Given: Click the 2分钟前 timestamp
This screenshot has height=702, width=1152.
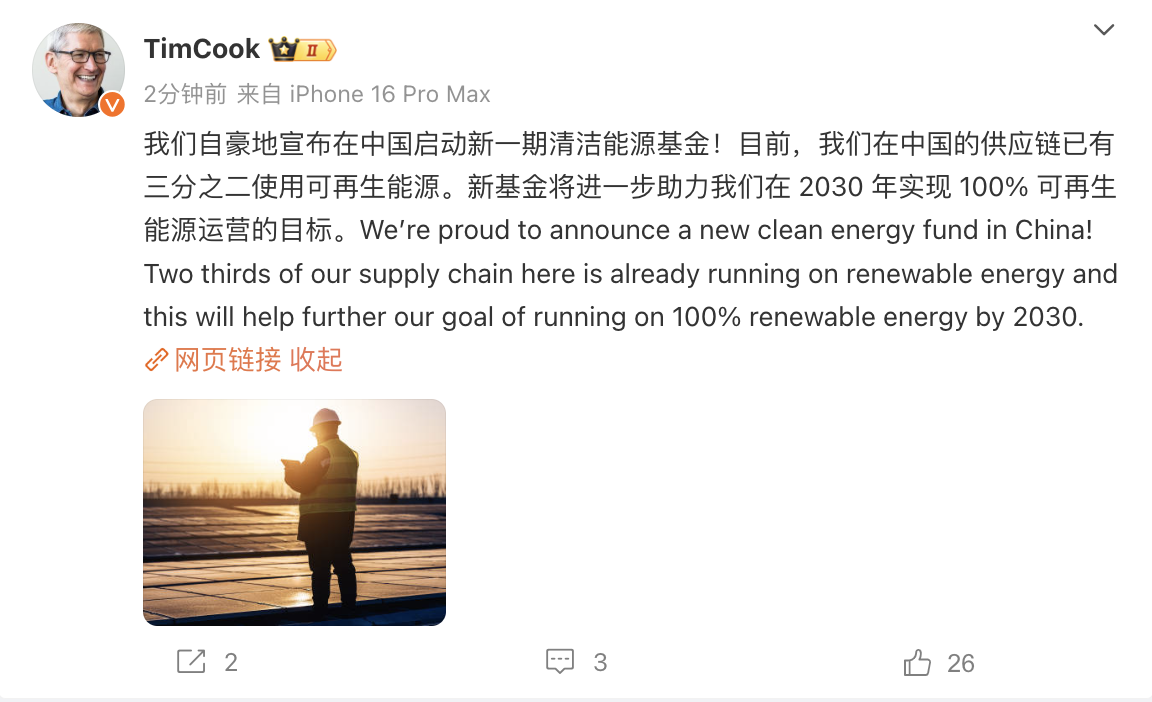Looking at the screenshot, I should 185,94.
